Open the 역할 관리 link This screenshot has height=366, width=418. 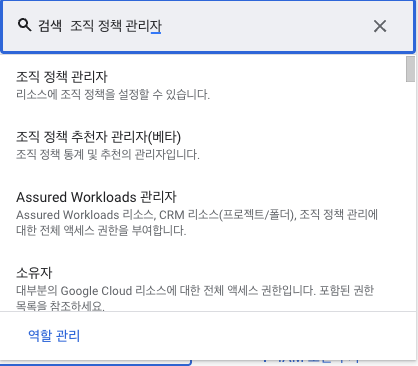54,335
